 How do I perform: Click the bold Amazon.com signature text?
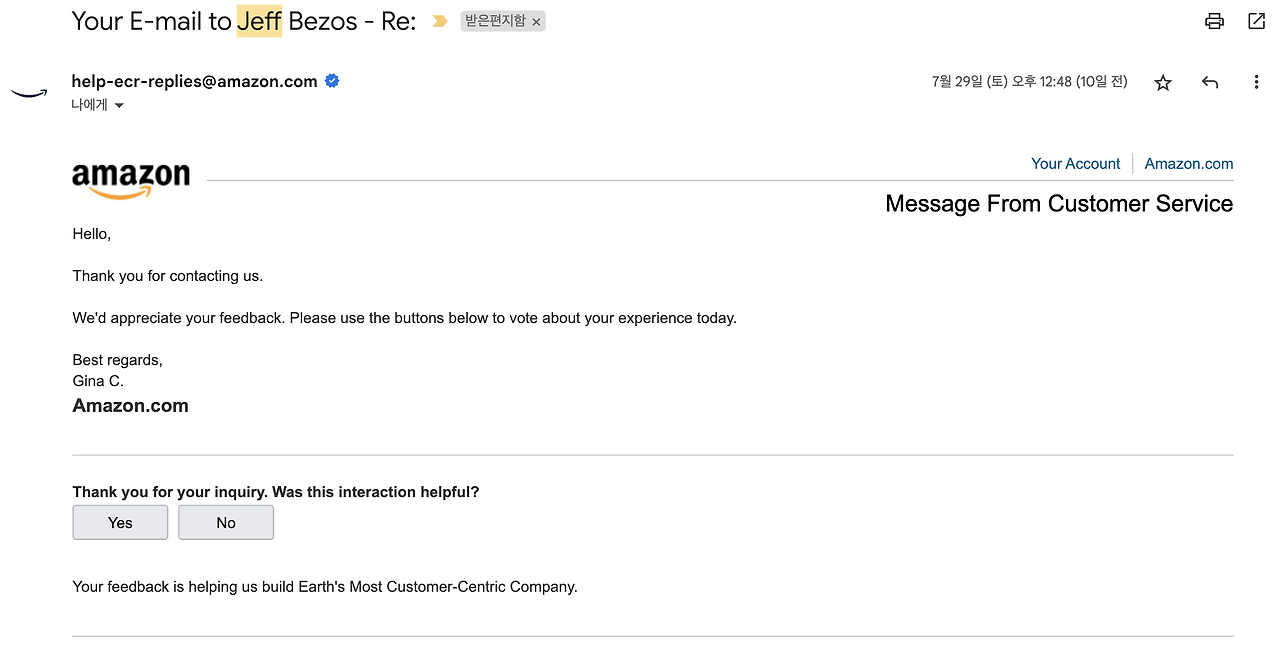pyautogui.click(x=130, y=406)
